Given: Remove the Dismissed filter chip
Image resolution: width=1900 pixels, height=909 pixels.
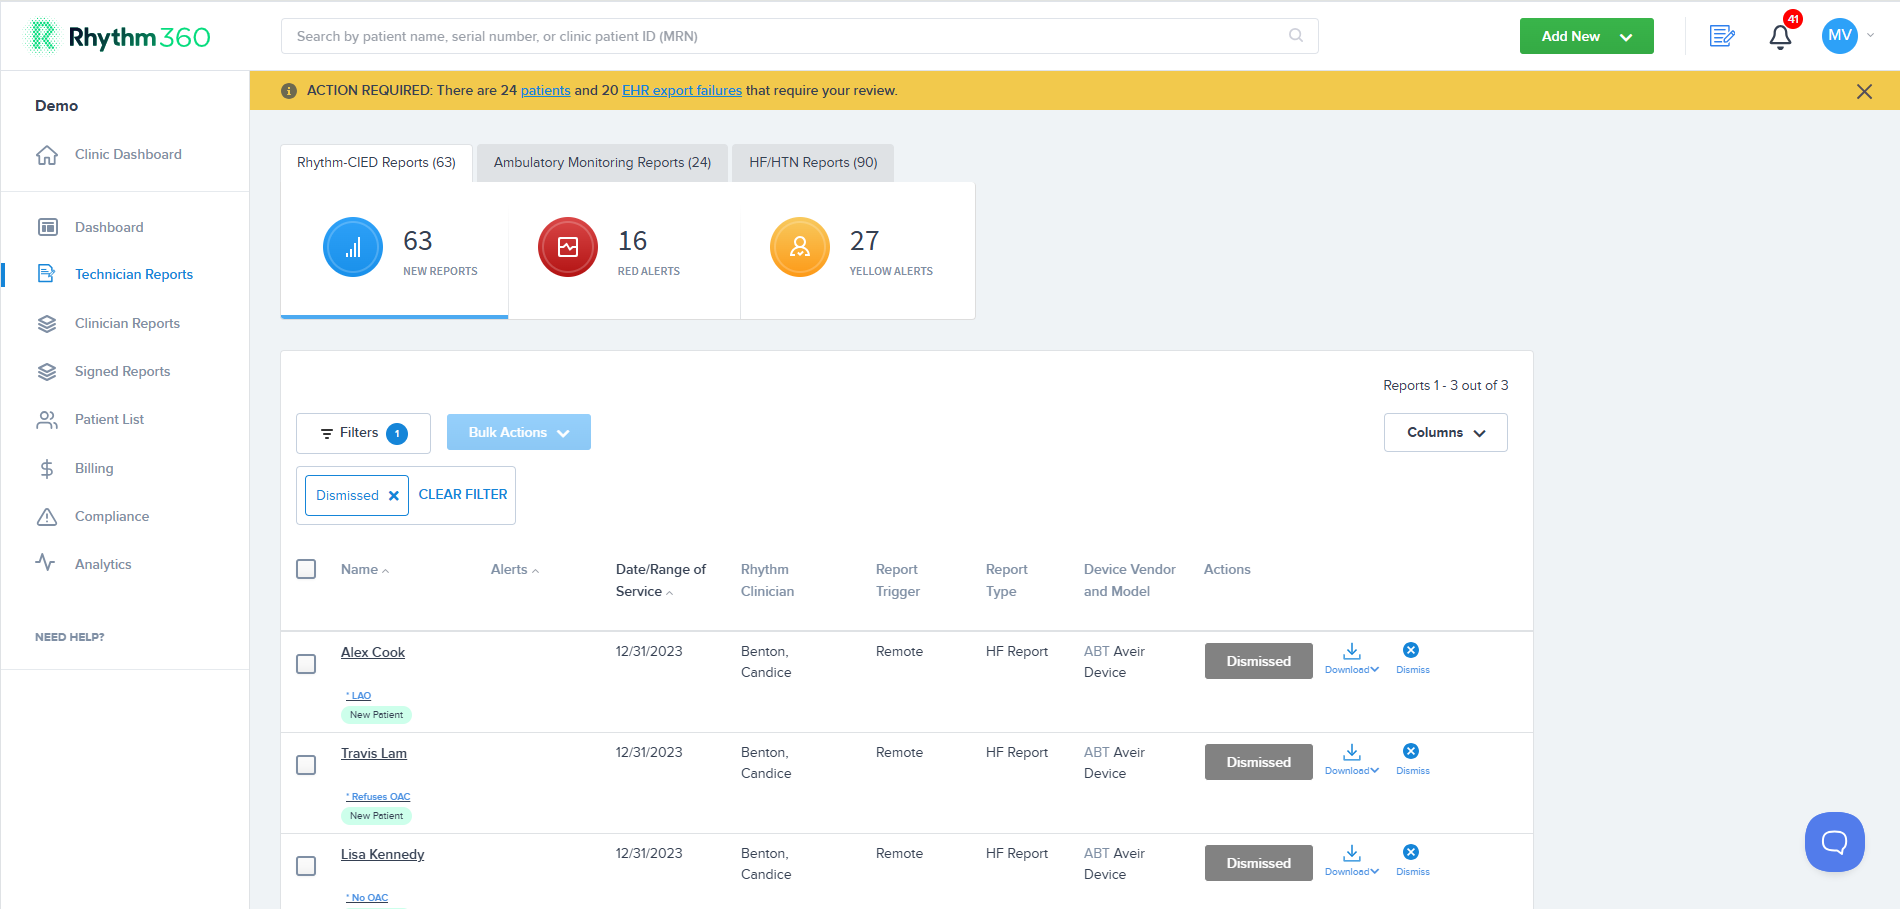Looking at the screenshot, I should [394, 496].
